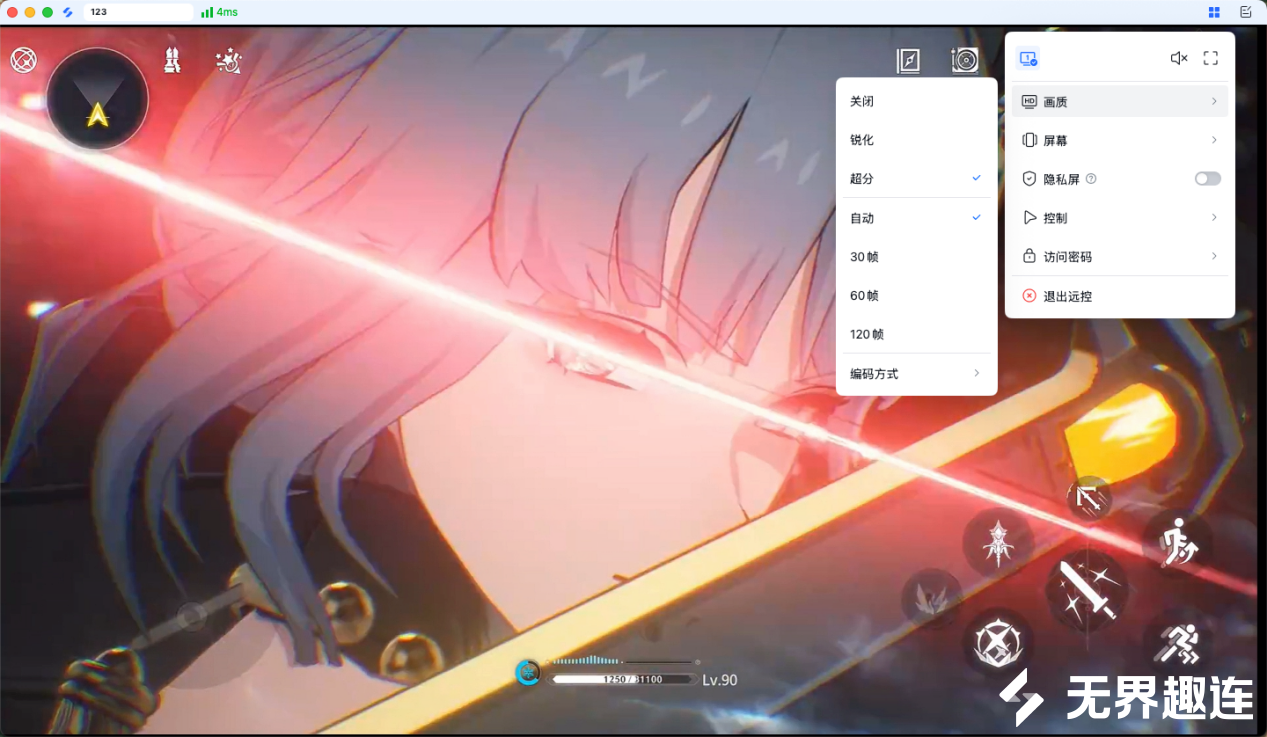Open the 屏幕 screen submenu

(x=1120, y=140)
